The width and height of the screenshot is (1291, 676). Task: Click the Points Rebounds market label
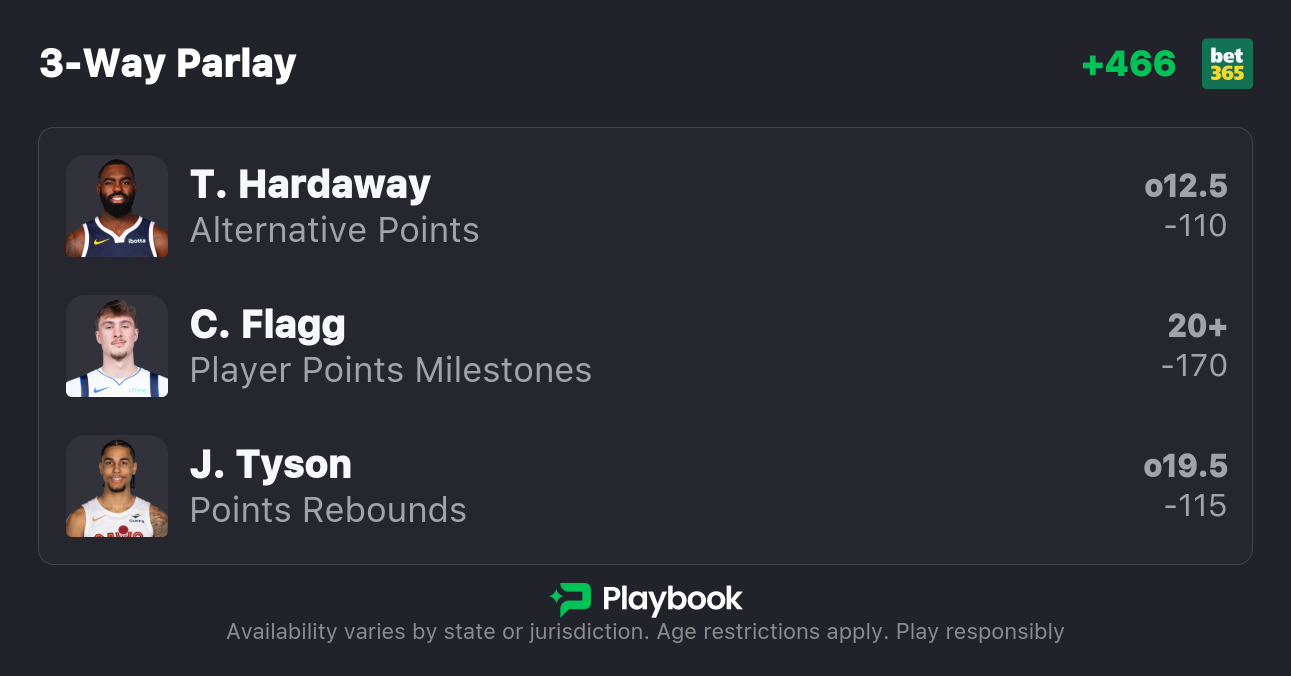(x=328, y=510)
